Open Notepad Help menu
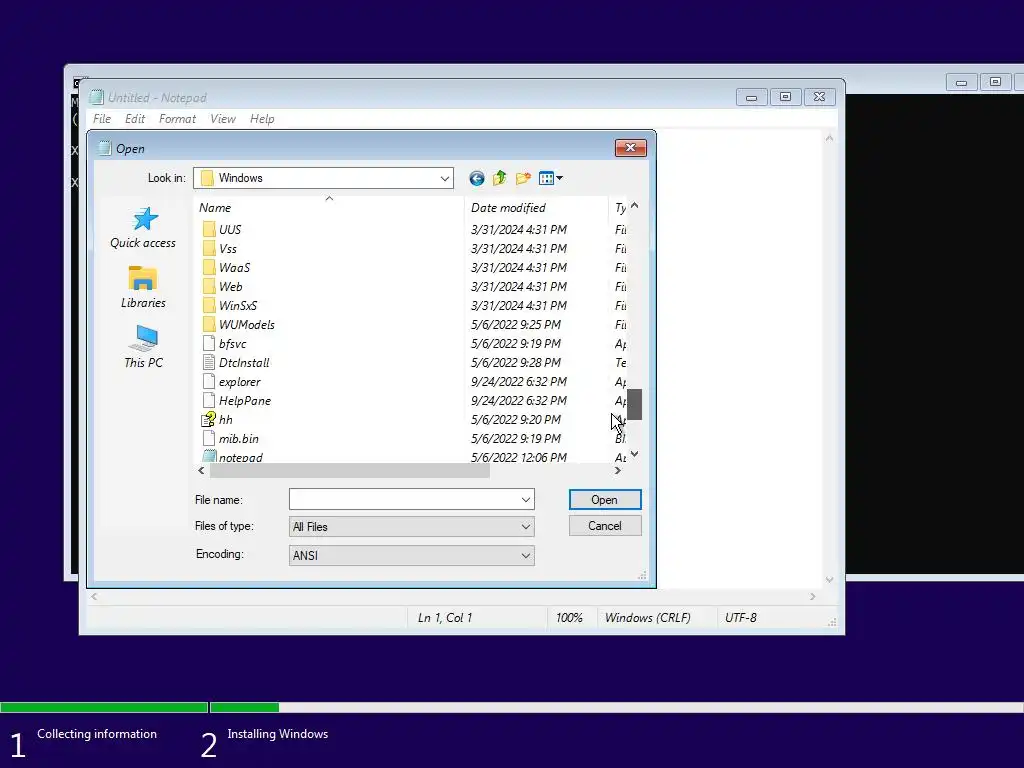 (x=262, y=119)
